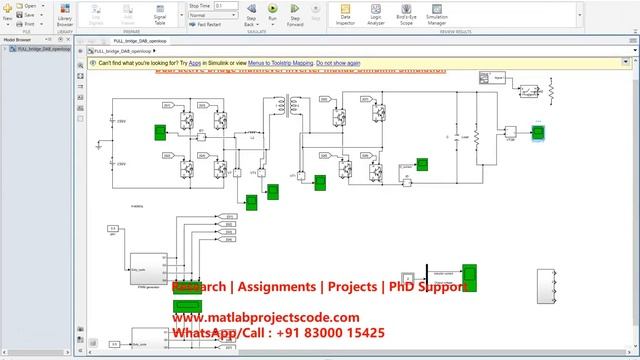The width and height of the screenshot is (640, 360).
Task: Open the Apps link in notification bar
Action: (x=195, y=63)
